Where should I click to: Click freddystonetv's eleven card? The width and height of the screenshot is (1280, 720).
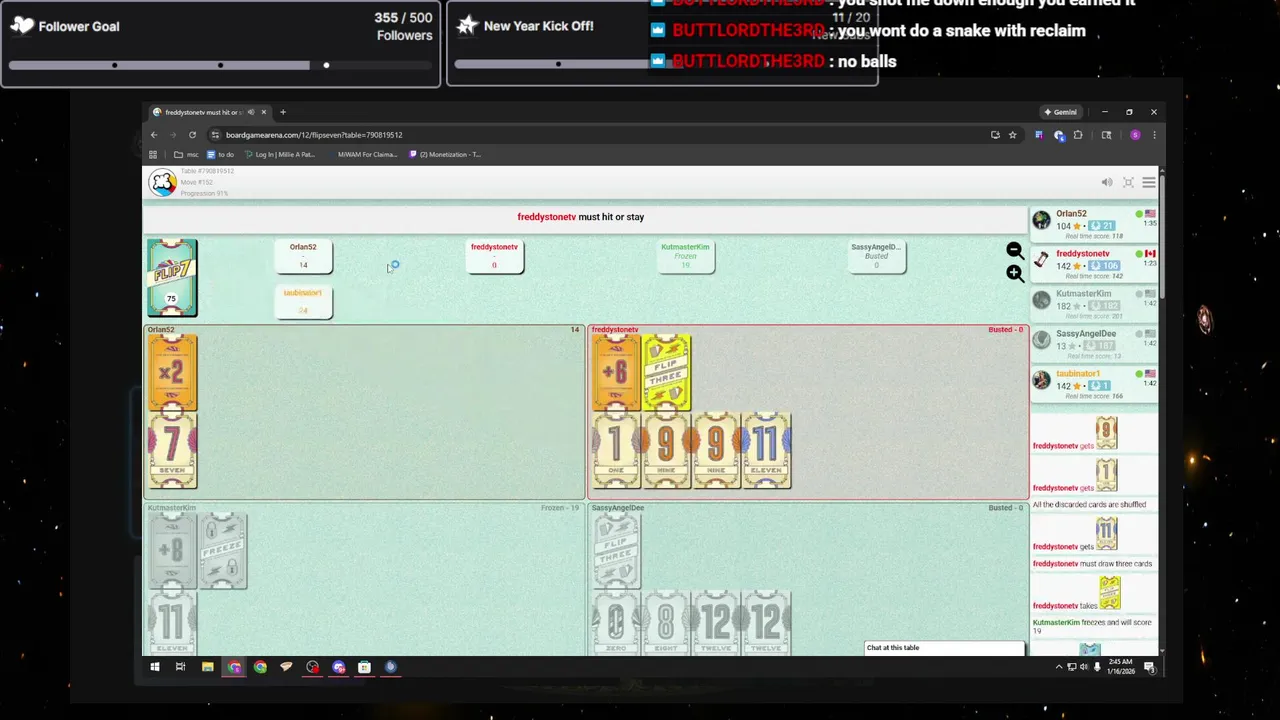click(766, 450)
